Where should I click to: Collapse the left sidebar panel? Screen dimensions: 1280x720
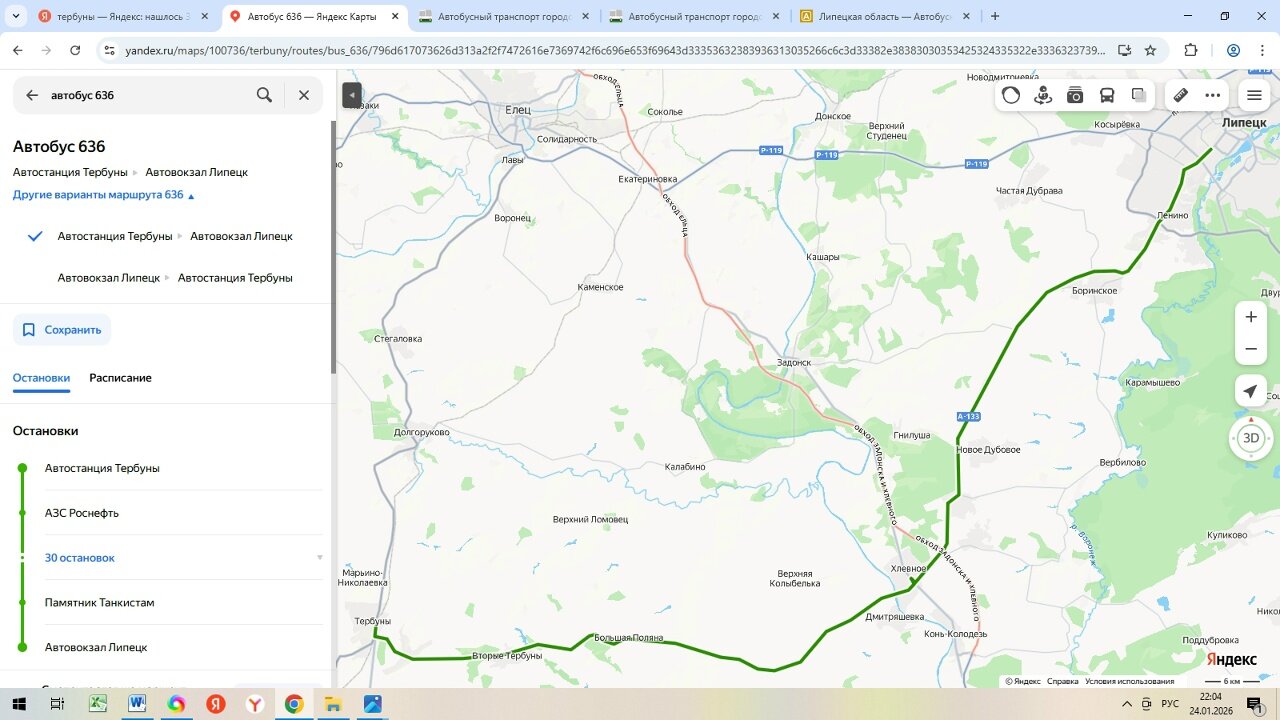click(351, 95)
